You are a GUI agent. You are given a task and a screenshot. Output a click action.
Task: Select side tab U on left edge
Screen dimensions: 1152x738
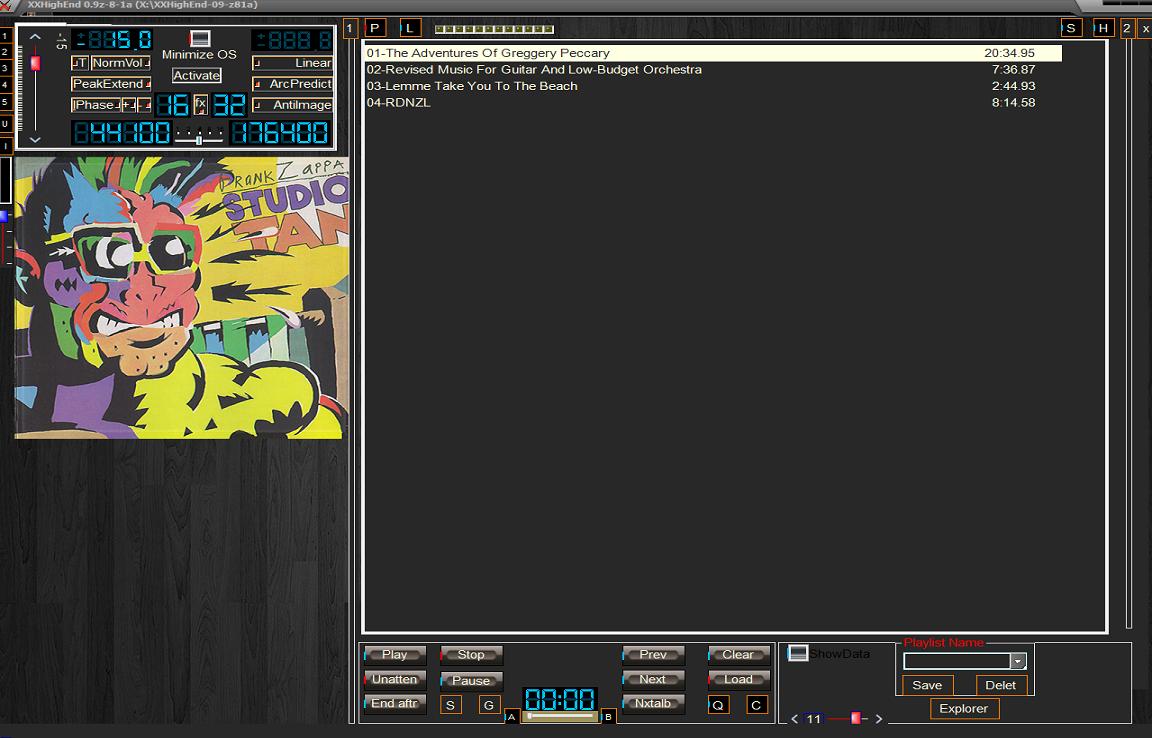pos(5,124)
